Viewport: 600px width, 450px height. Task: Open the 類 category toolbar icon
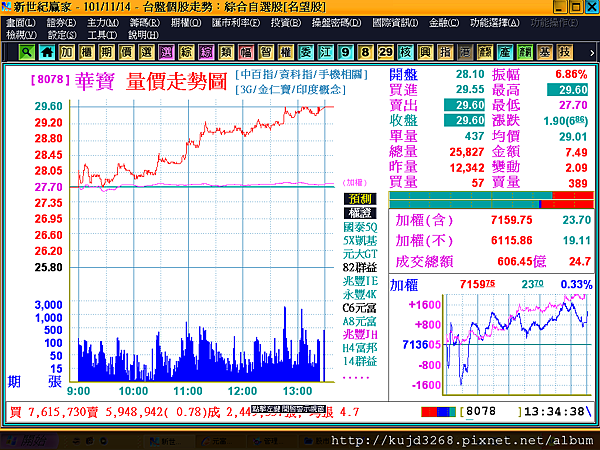click(226, 52)
